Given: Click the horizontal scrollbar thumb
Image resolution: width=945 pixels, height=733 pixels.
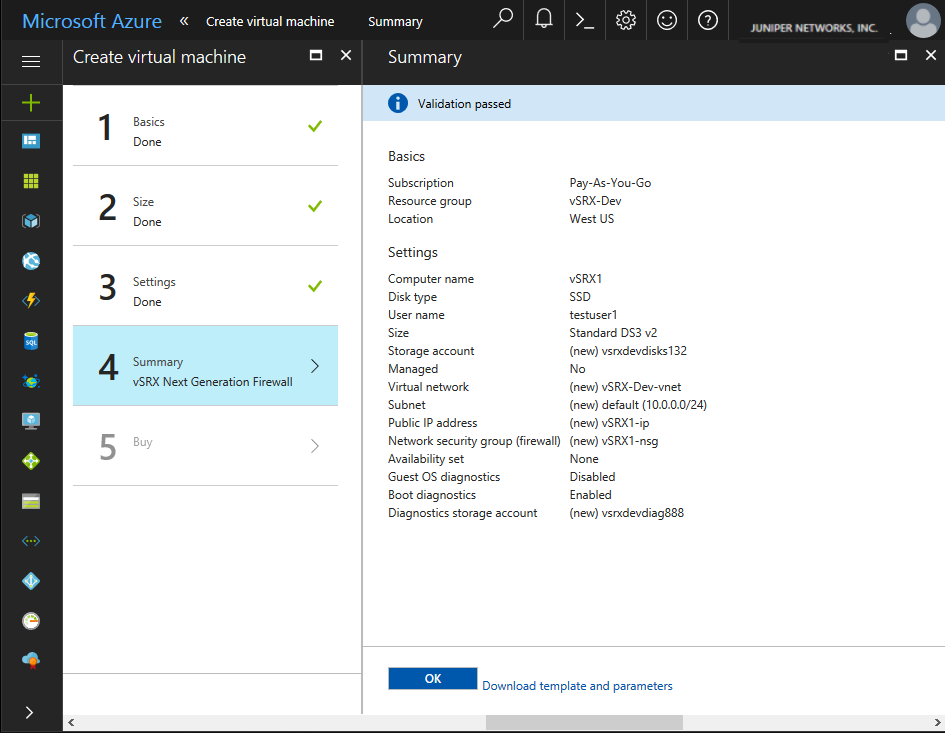Looking at the screenshot, I should pyautogui.click(x=583, y=722).
